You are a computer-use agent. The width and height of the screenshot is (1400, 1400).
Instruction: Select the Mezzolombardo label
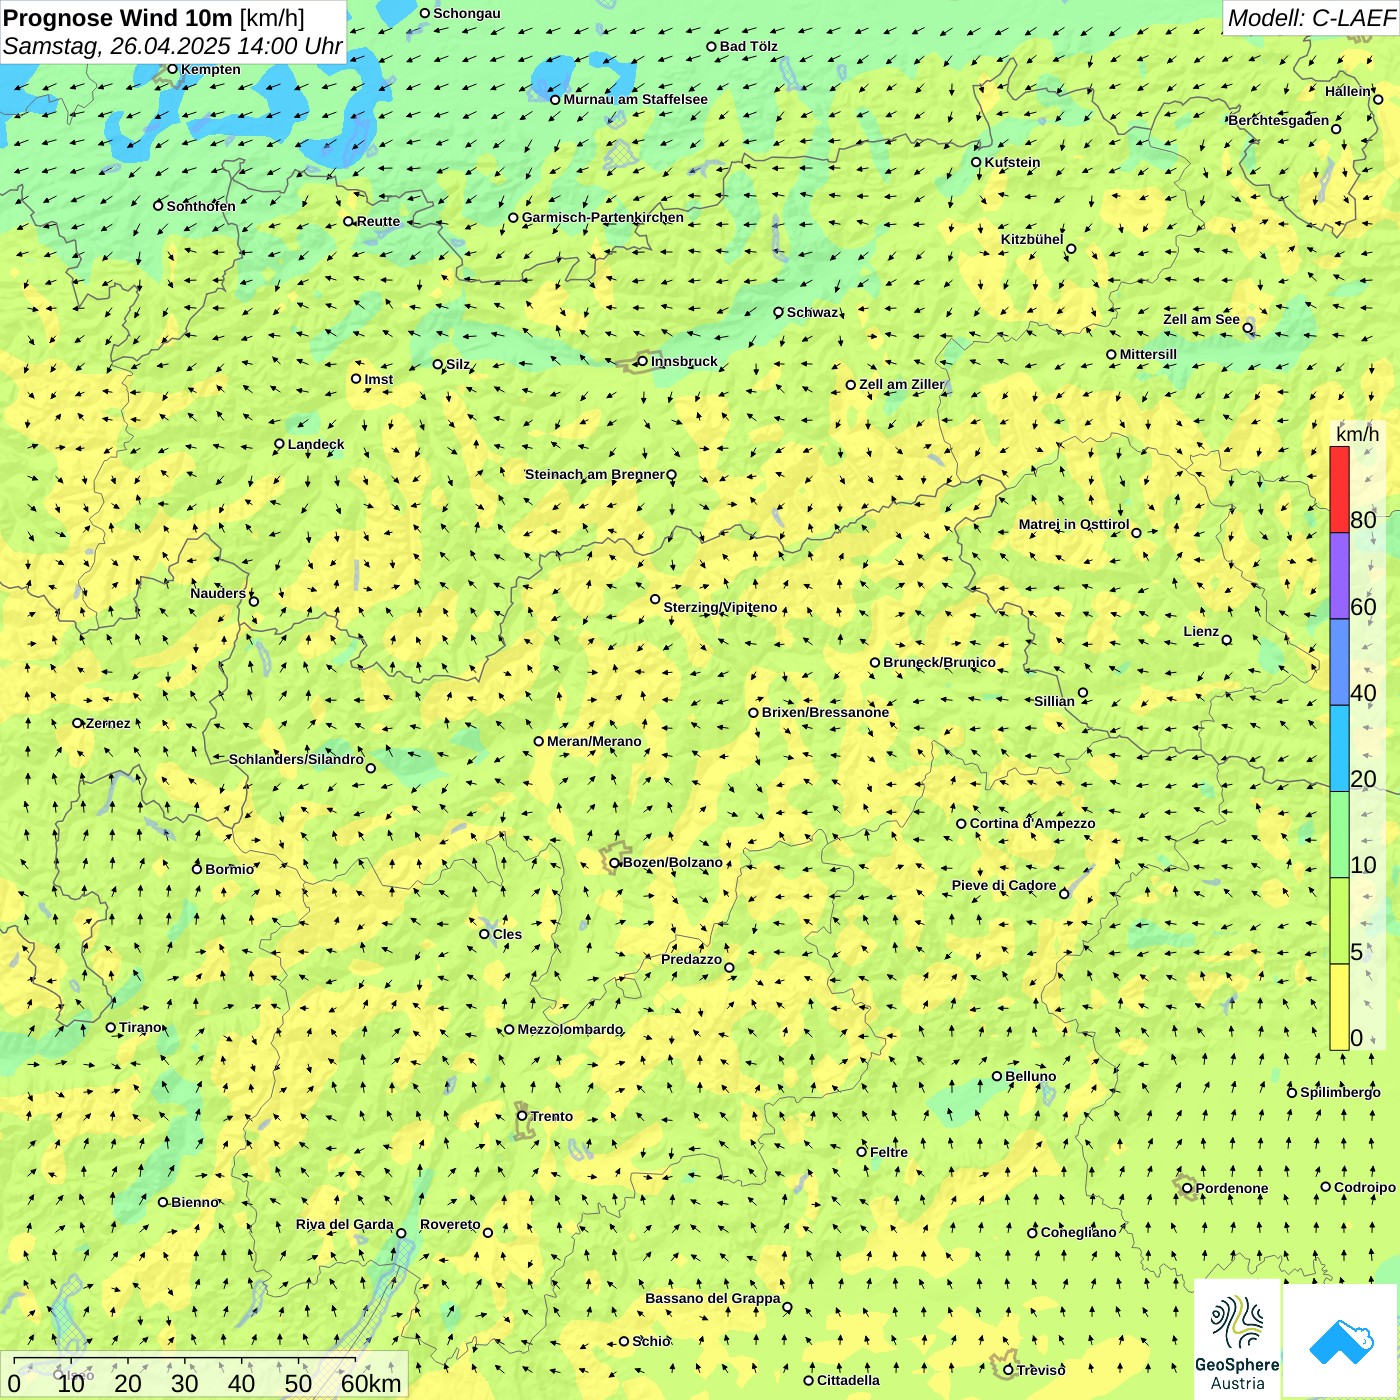pyautogui.click(x=569, y=1029)
